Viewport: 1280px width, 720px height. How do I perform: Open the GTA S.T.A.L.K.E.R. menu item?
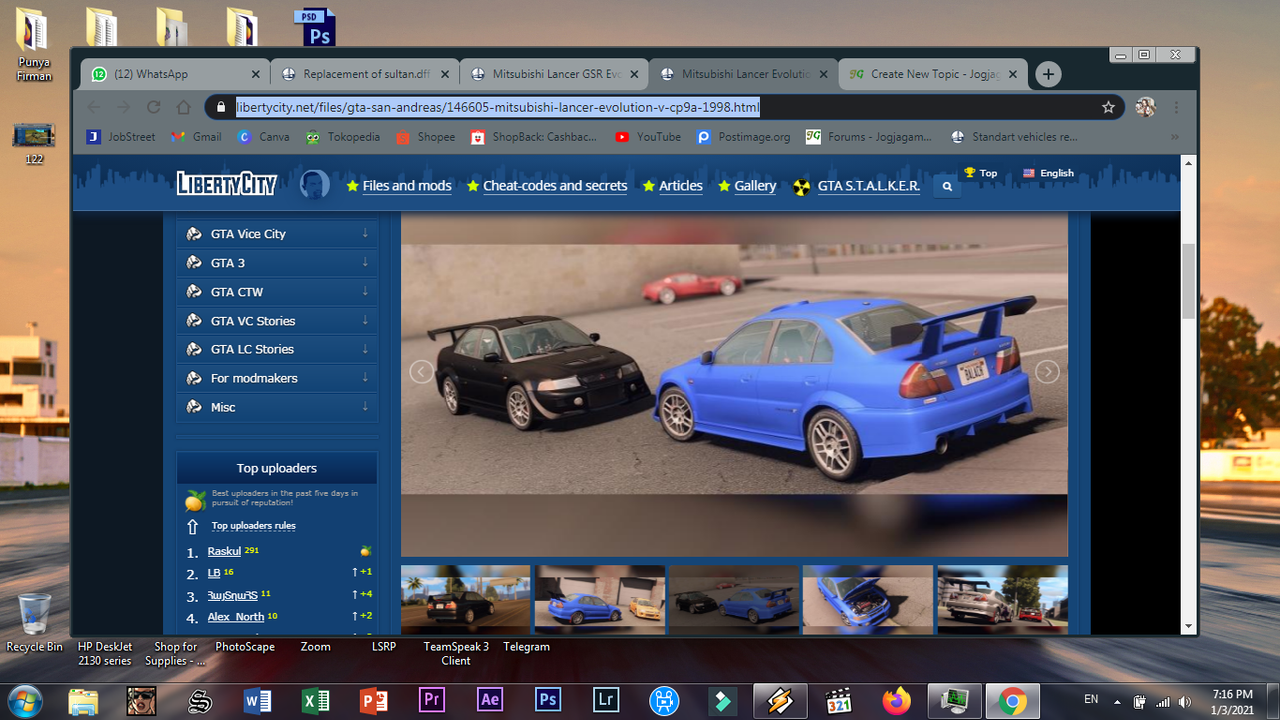pos(869,186)
